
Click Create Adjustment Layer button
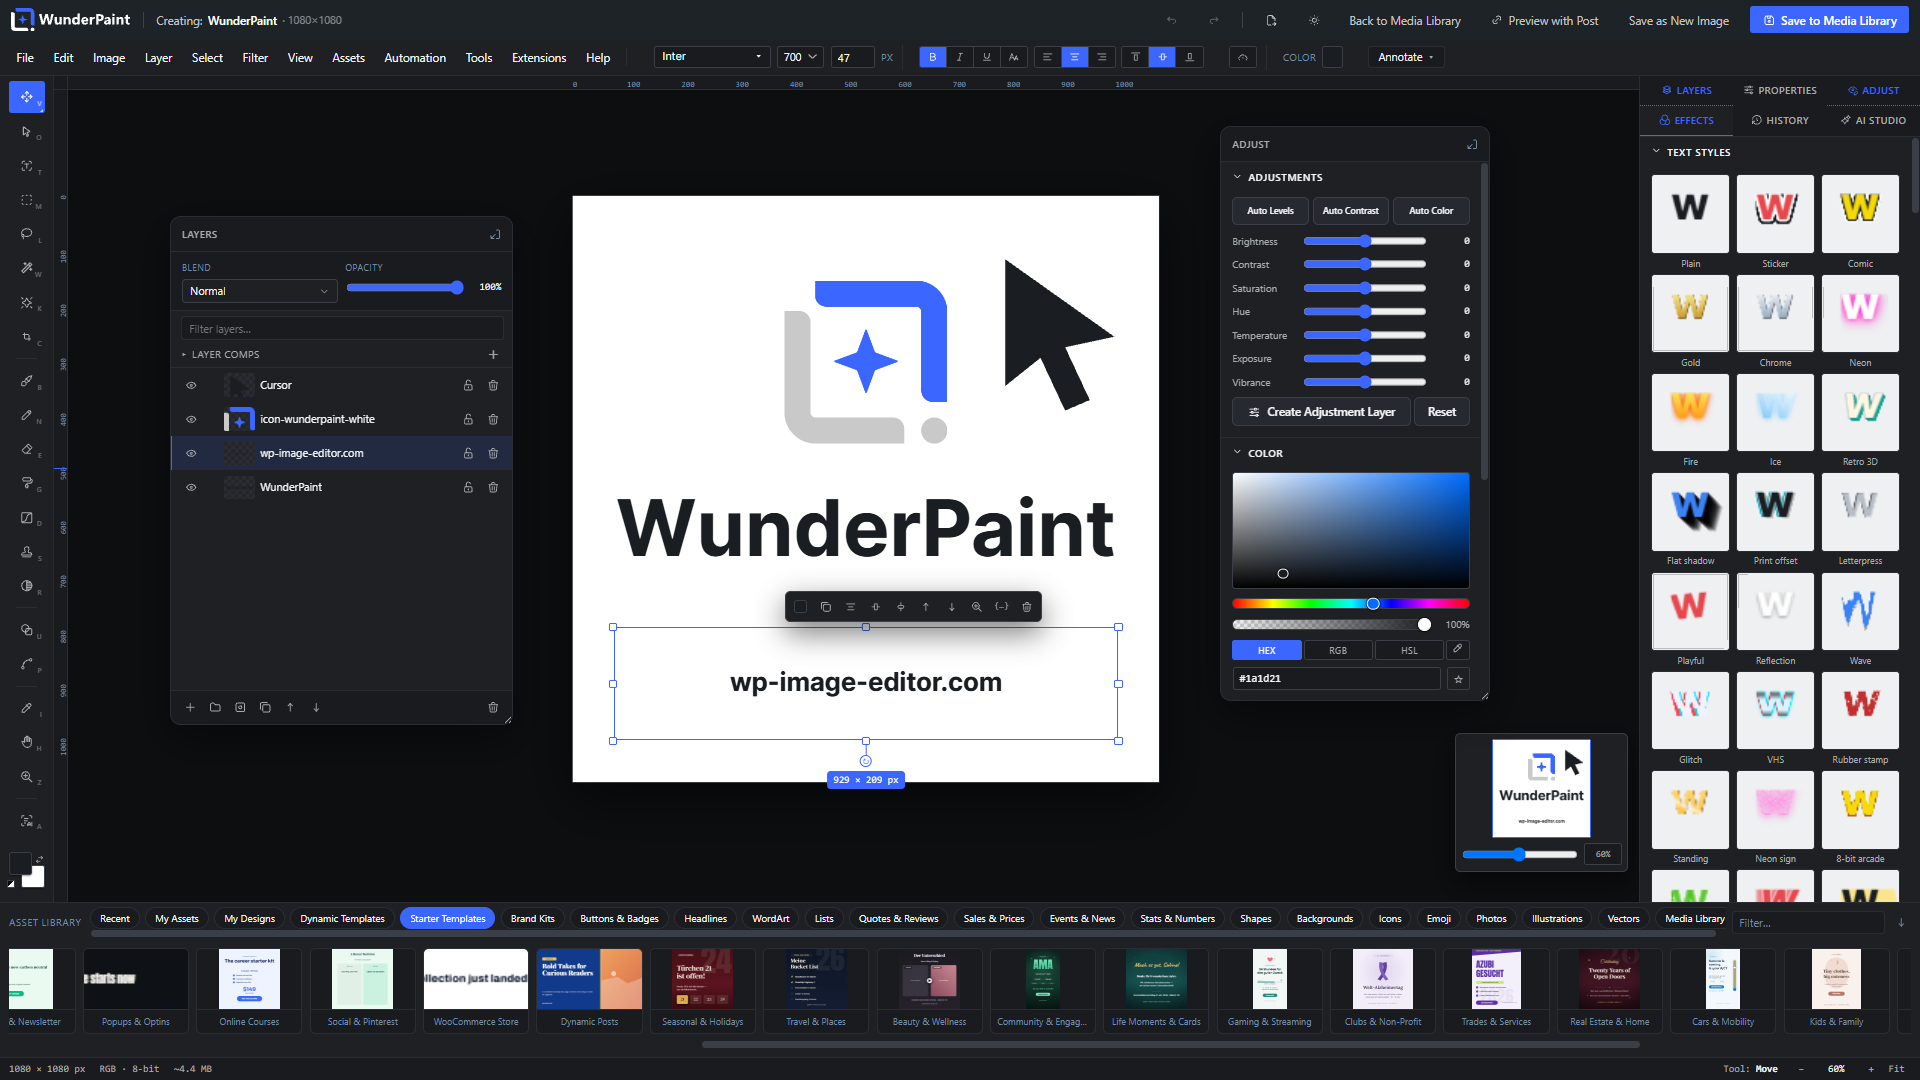[x=1321, y=412]
